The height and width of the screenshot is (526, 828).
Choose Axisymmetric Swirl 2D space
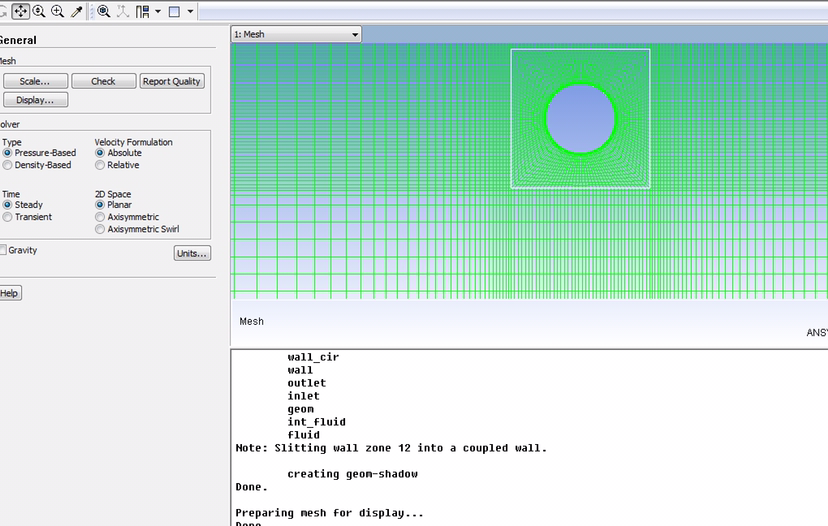click(100, 229)
